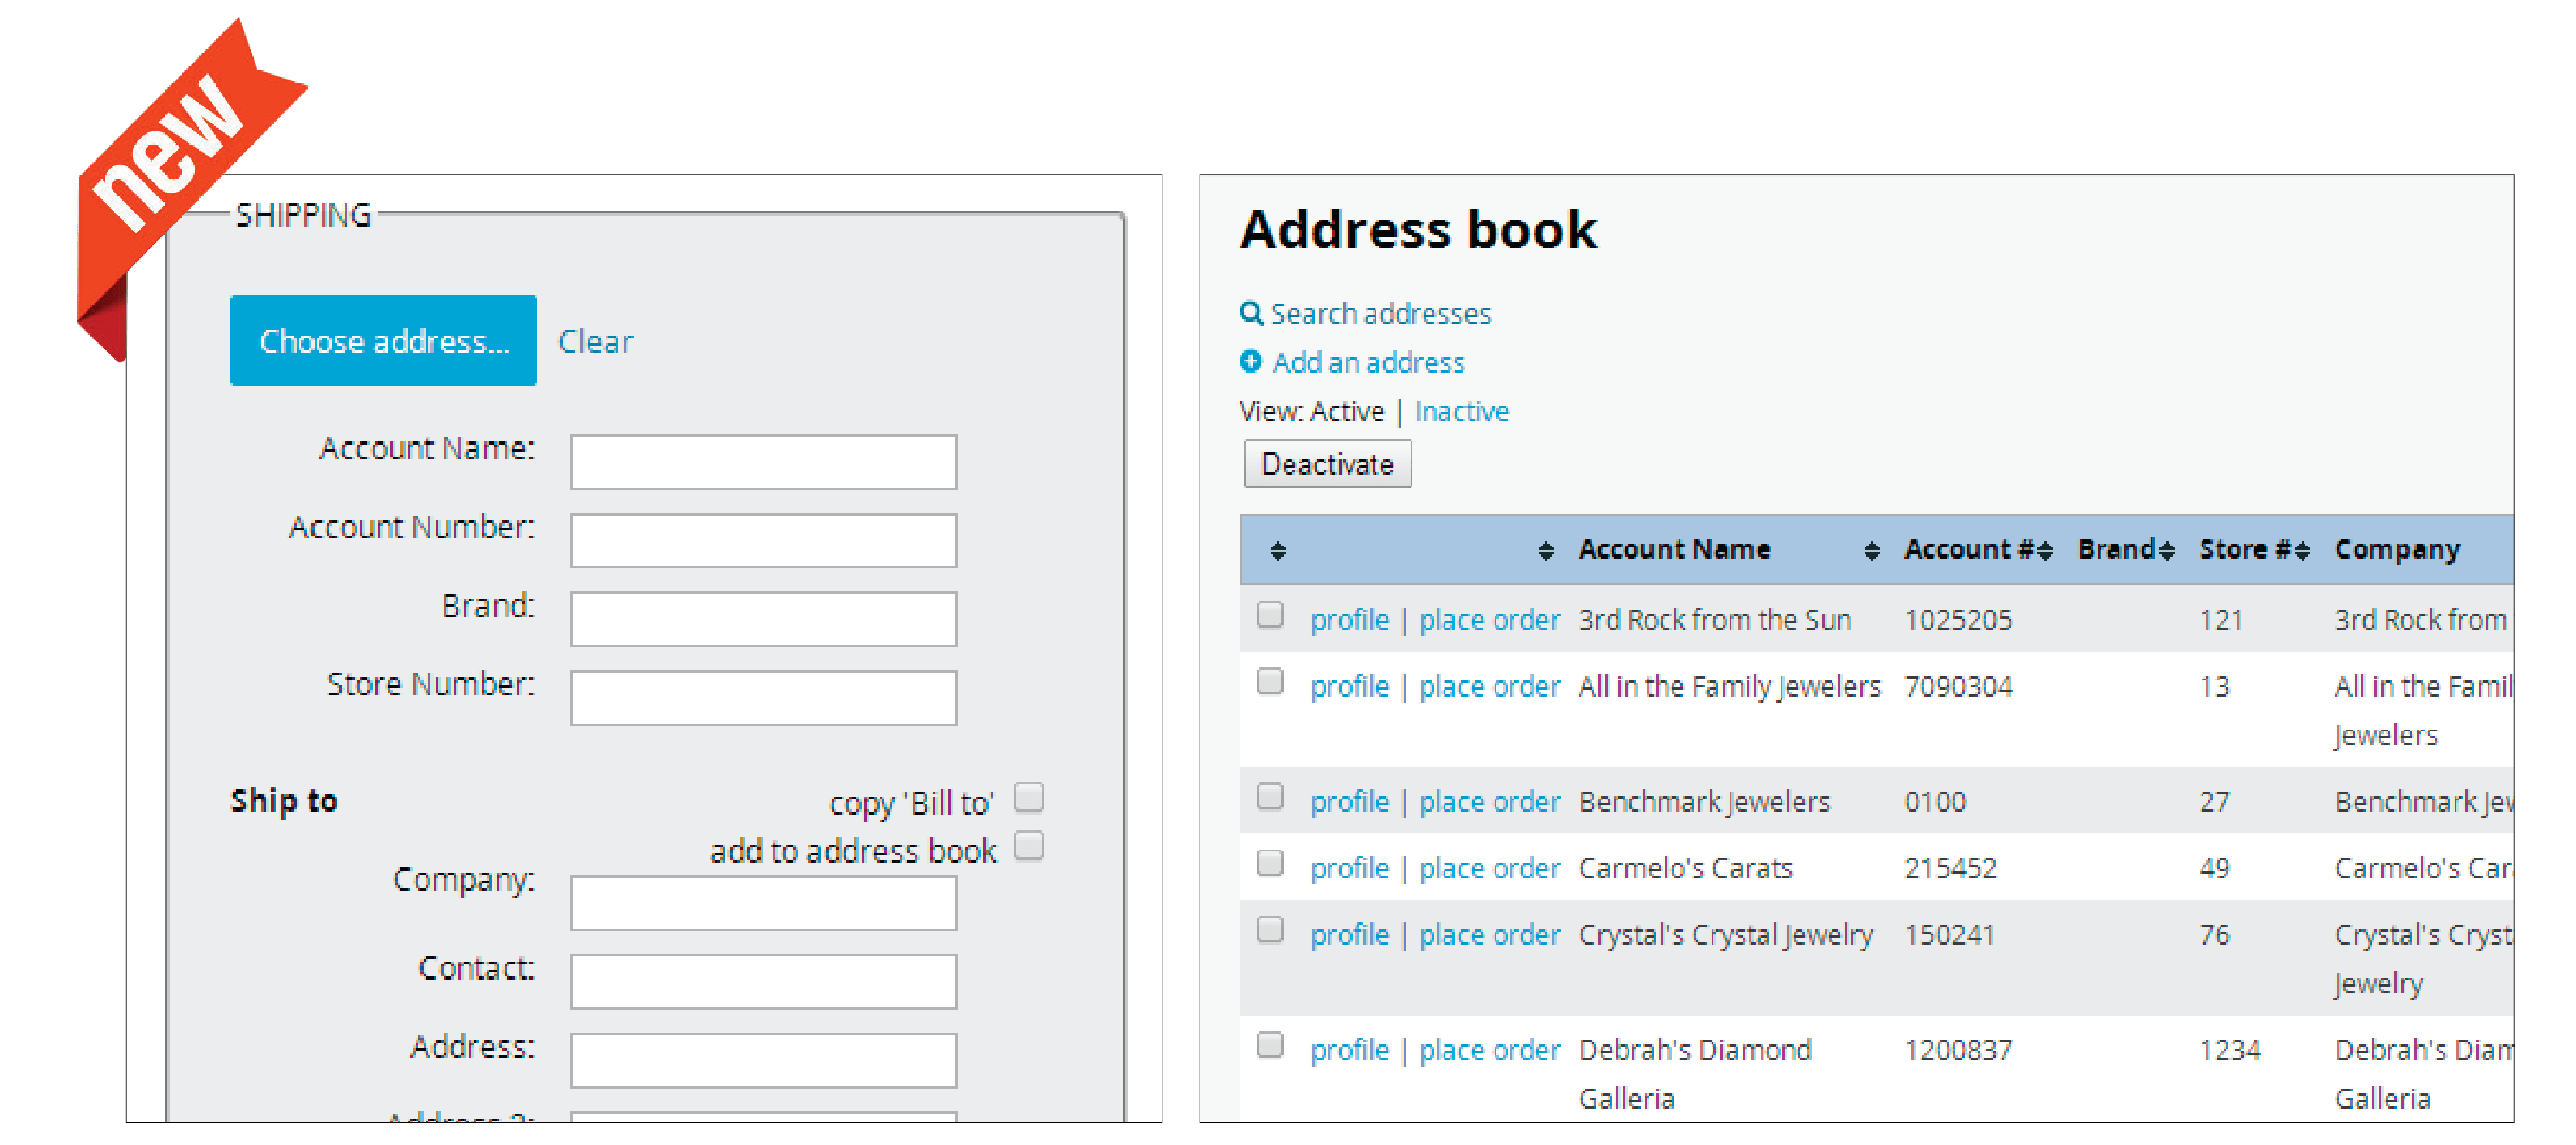Sort by Account # column arrows
Viewport: 2576px width, 1145px height.
pyautogui.click(x=2045, y=551)
